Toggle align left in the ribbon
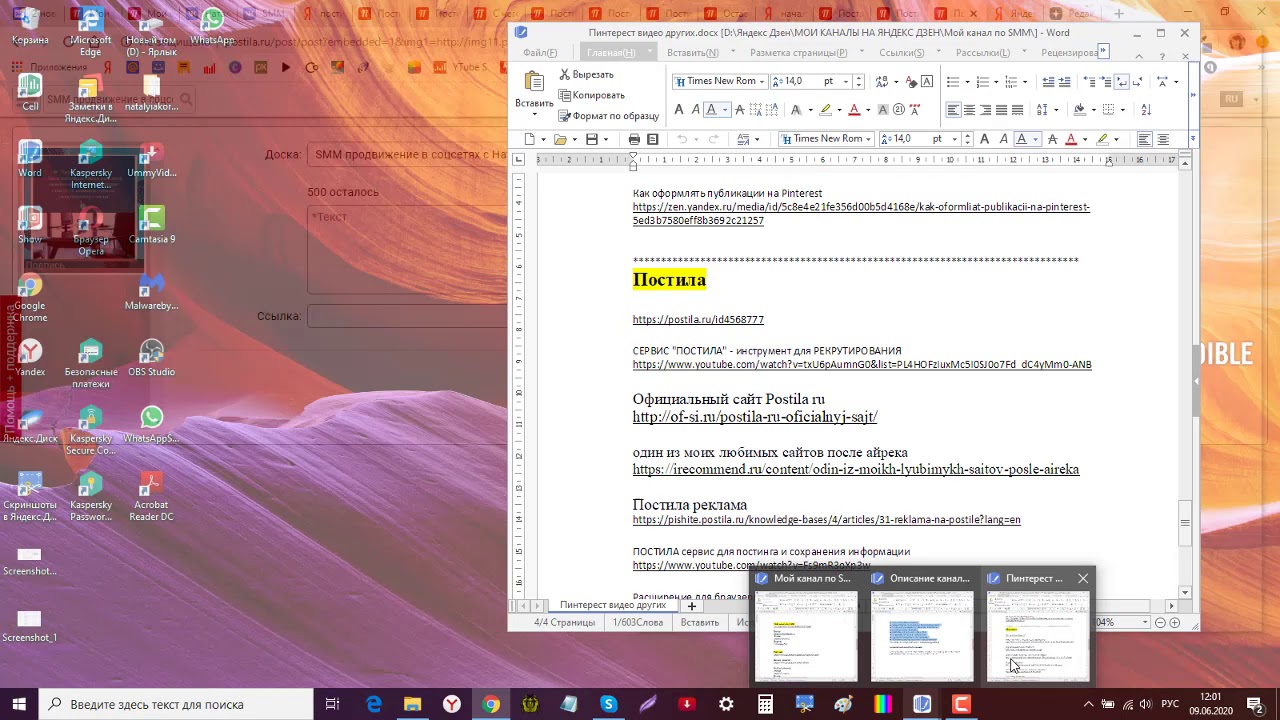Image resolution: width=1280 pixels, height=720 pixels. click(953, 110)
